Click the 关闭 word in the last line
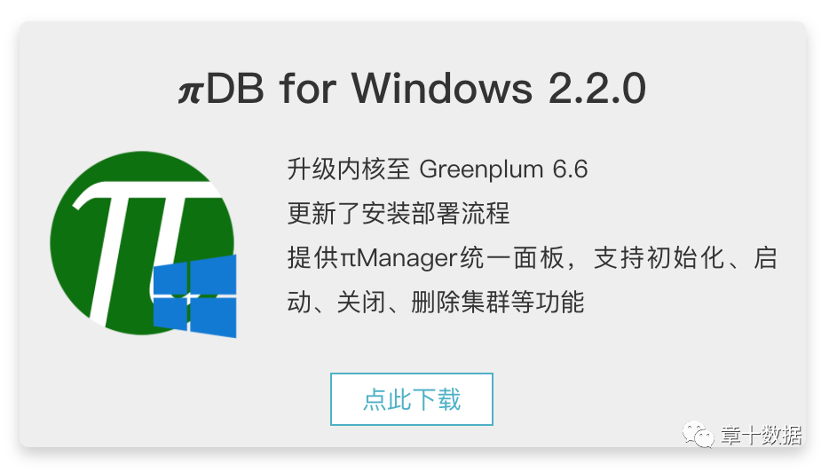830x472 pixels. point(361,303)
